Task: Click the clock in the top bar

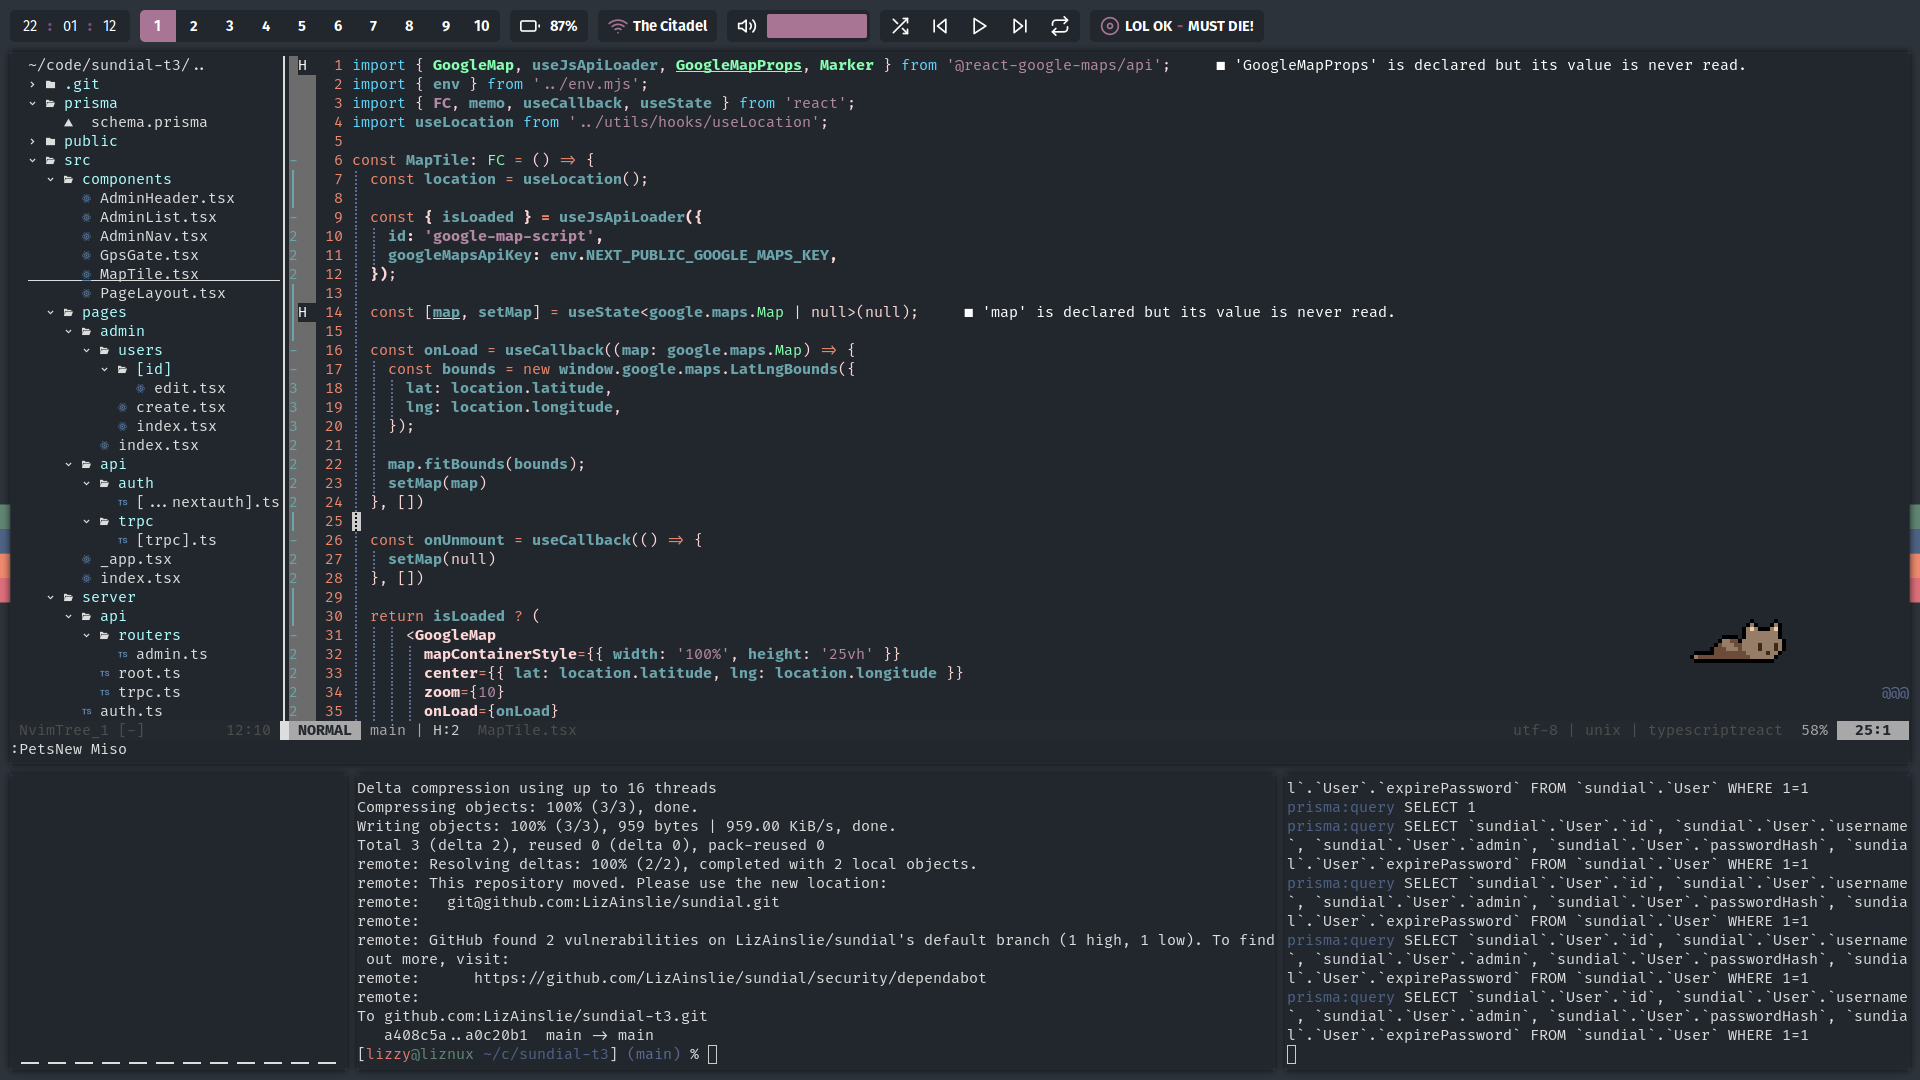Action: pyautogui.click(x=69, y=26)
